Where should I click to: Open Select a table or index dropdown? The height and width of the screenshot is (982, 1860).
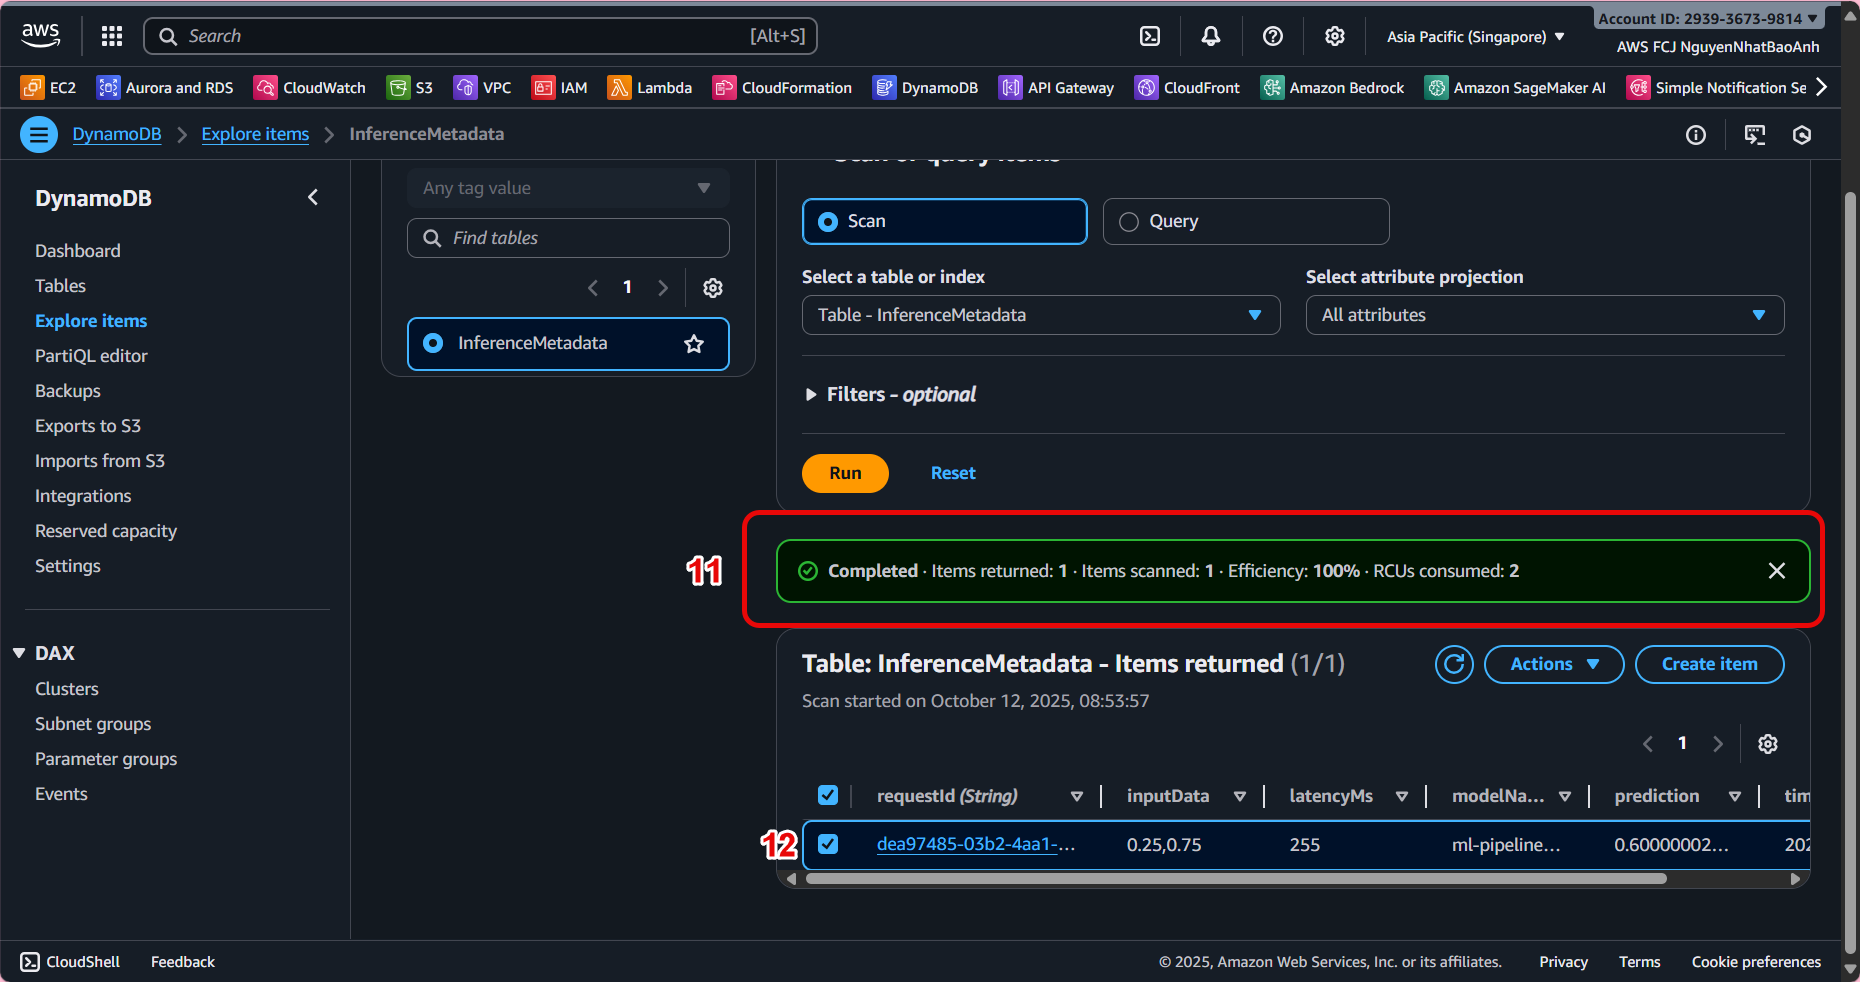click(x=1041, y=315)
